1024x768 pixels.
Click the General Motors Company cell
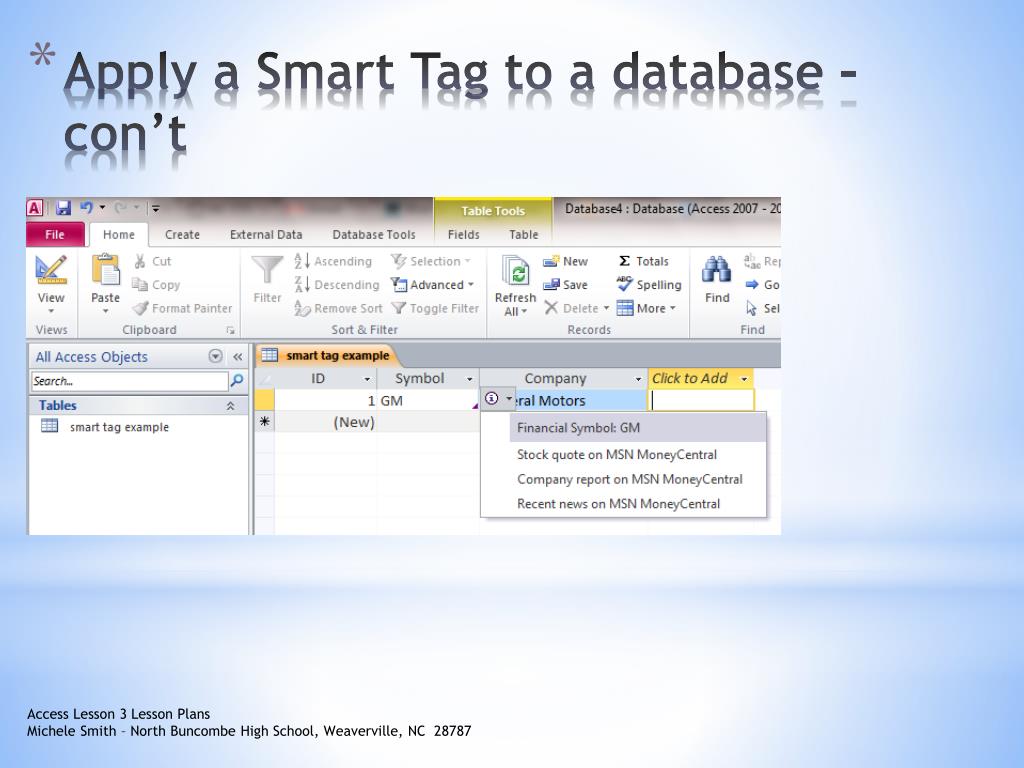tap(579, 400)
